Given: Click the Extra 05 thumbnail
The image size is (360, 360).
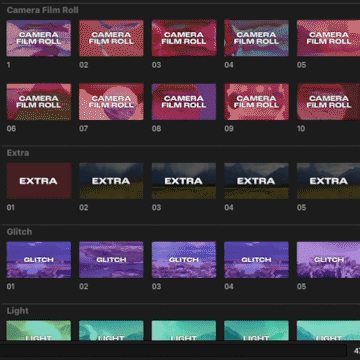Looking at the screenshot, I should 328,181.
